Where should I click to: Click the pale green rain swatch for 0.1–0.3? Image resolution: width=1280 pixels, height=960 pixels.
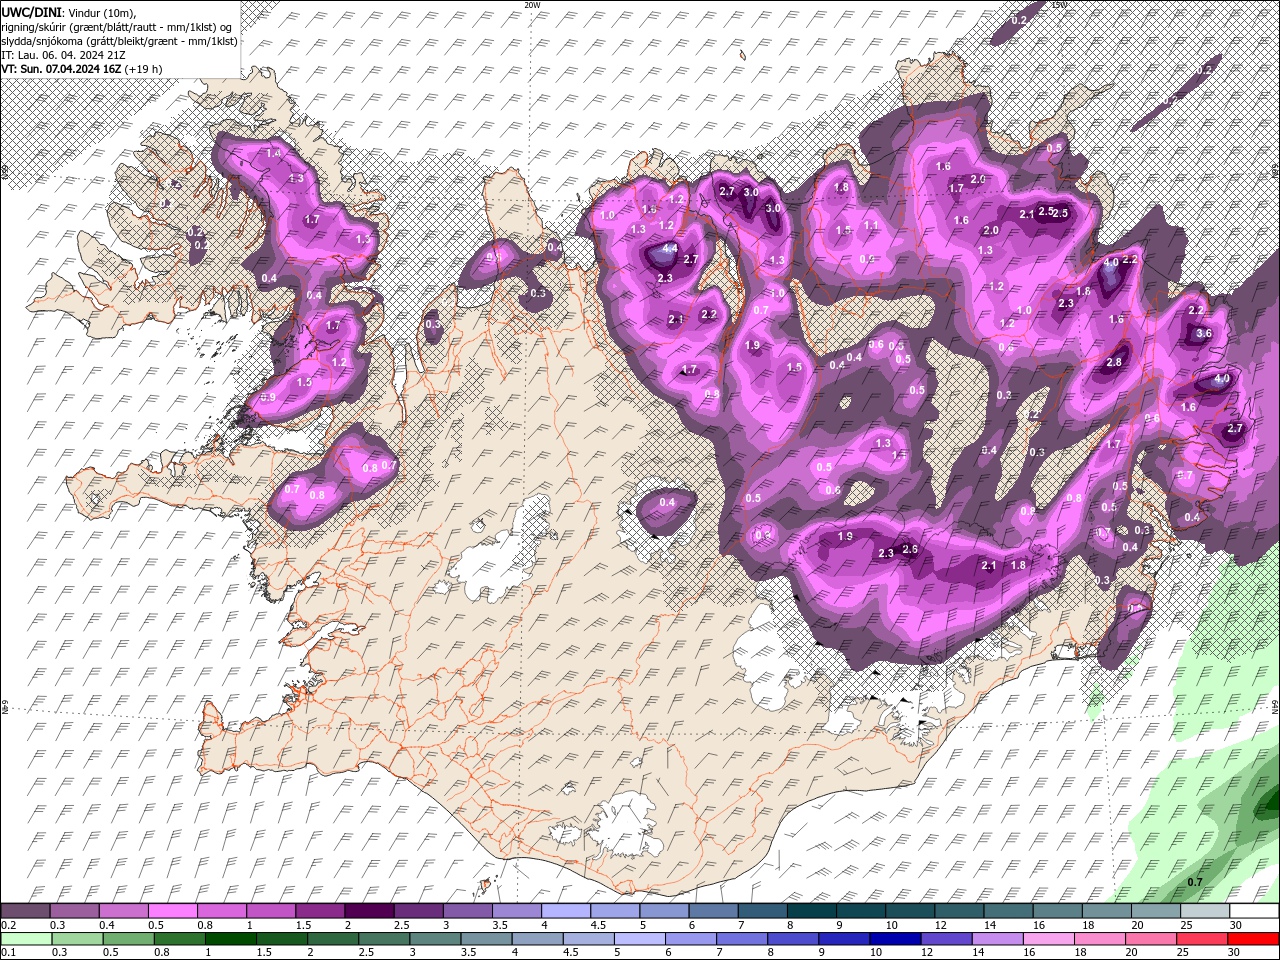pyautogui.click(x=26, y=939)
